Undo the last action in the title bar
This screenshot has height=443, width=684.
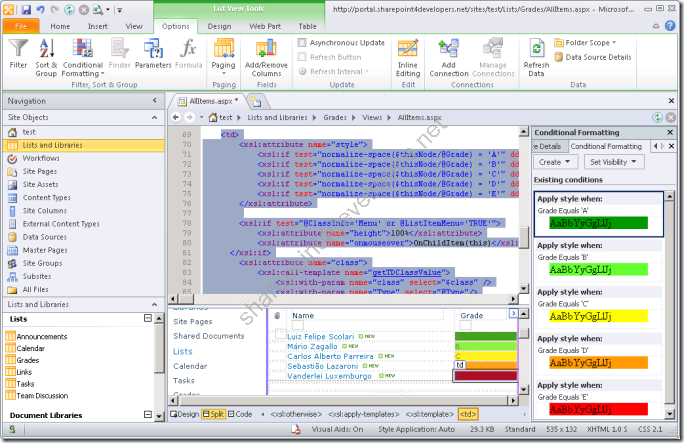(40, 9)
